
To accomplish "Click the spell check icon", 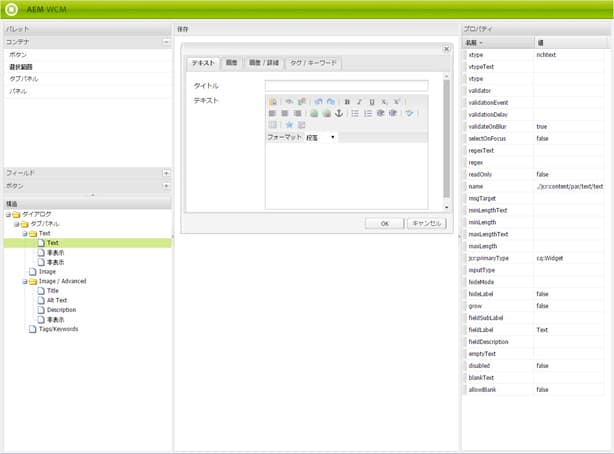I will tap(409, 113).
